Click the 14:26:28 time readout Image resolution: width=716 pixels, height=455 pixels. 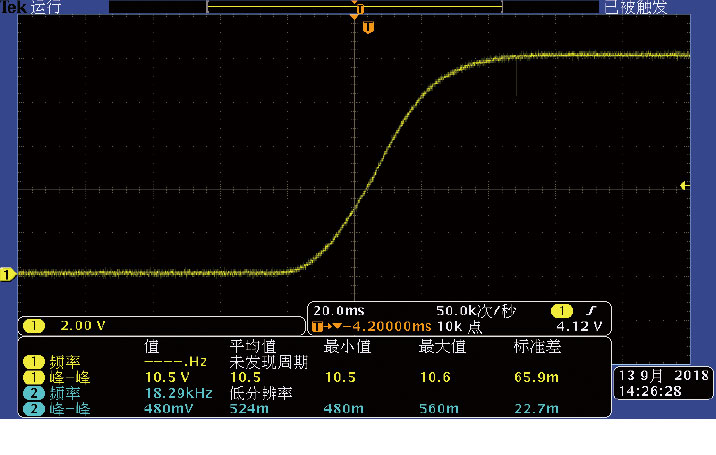click(x=650, y=392)
